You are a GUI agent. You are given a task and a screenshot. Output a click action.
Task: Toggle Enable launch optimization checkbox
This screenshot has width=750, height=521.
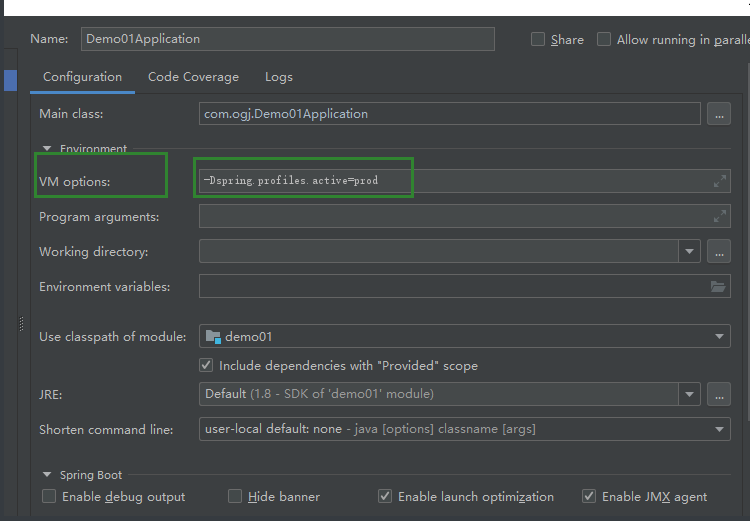(385, 496)
